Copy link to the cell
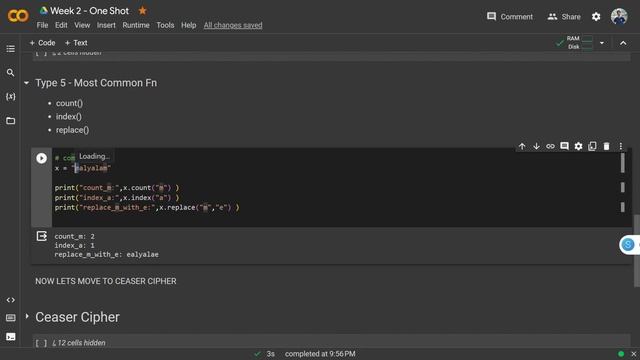Screen dimensions: 640x360 click(x=550, y=146)
